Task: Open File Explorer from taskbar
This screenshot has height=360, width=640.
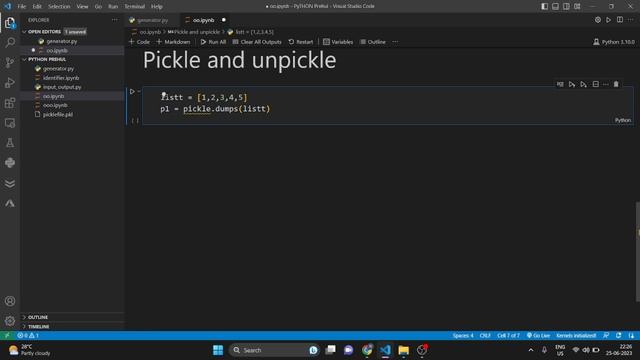Action: [x=403, y=350]
